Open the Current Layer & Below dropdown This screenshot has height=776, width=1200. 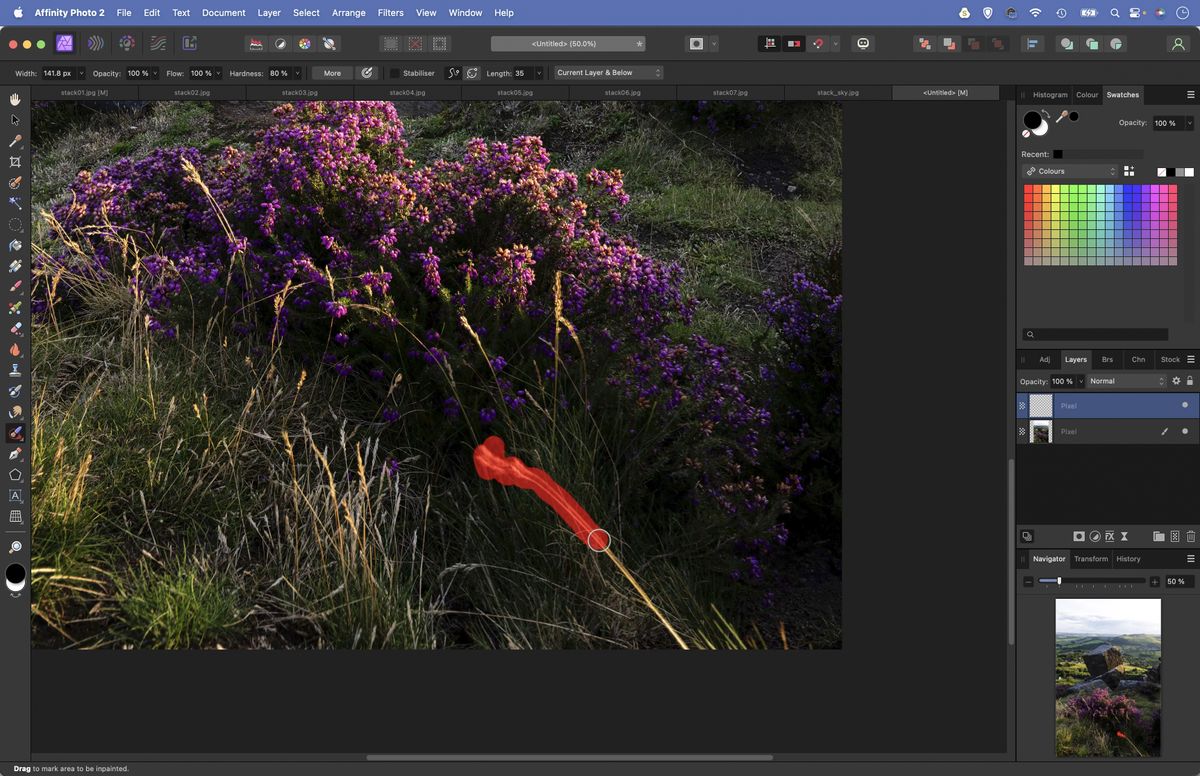(x=606, y=72)
